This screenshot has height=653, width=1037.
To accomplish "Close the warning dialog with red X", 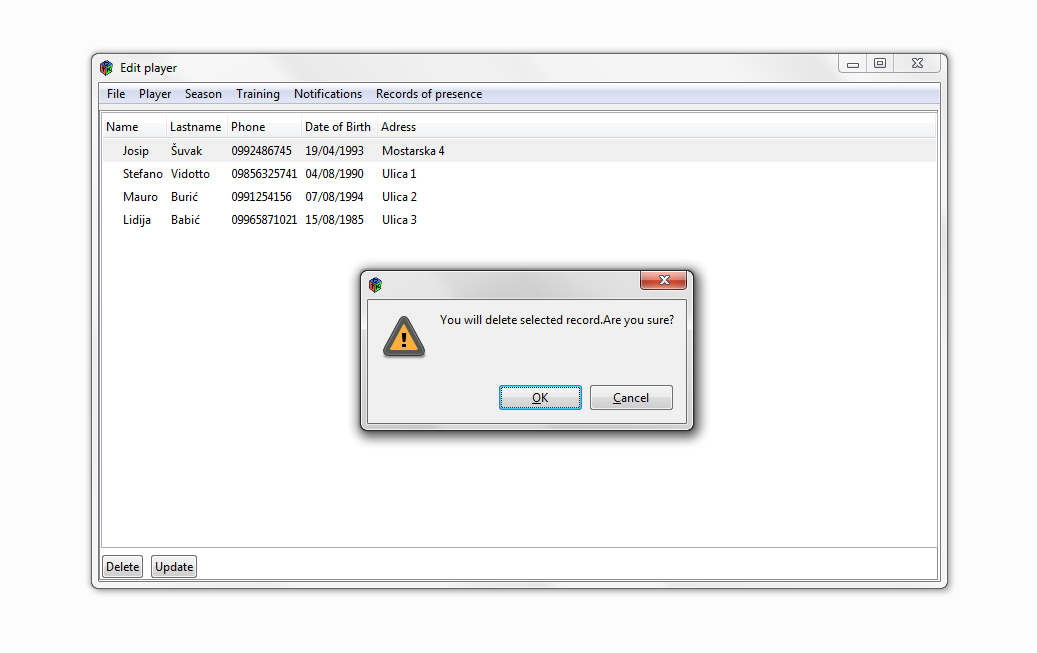I will coord(663,280).
